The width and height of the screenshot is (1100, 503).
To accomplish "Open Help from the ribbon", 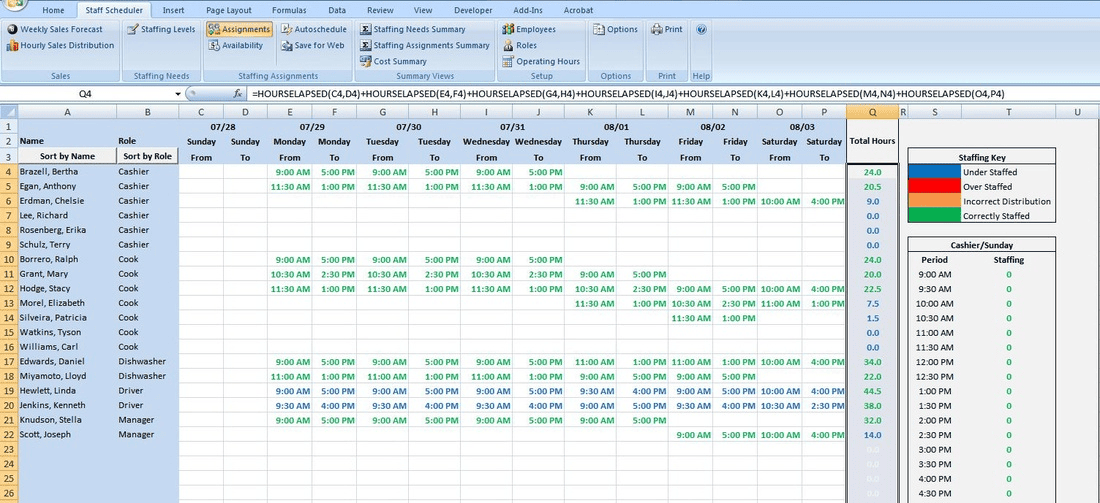I will 701,29.
